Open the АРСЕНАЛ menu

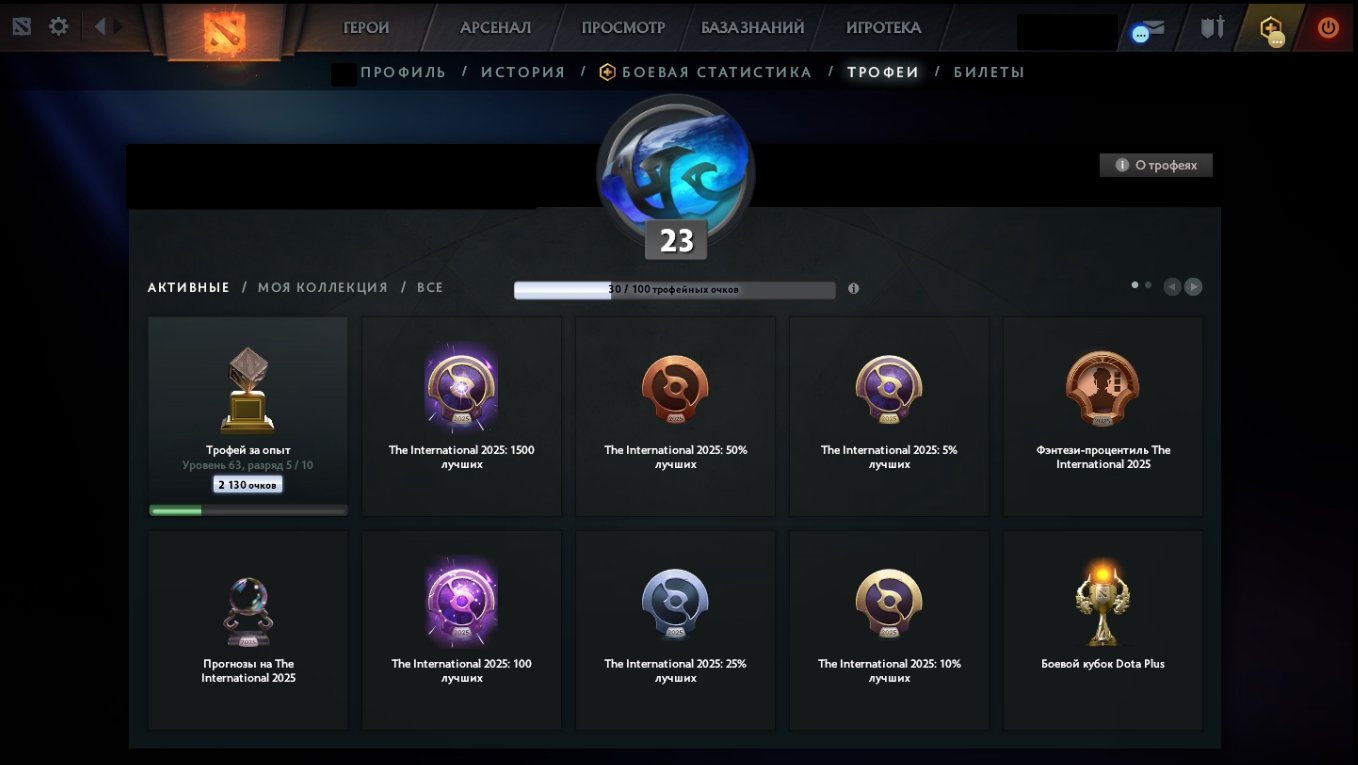tap(495, 28)
